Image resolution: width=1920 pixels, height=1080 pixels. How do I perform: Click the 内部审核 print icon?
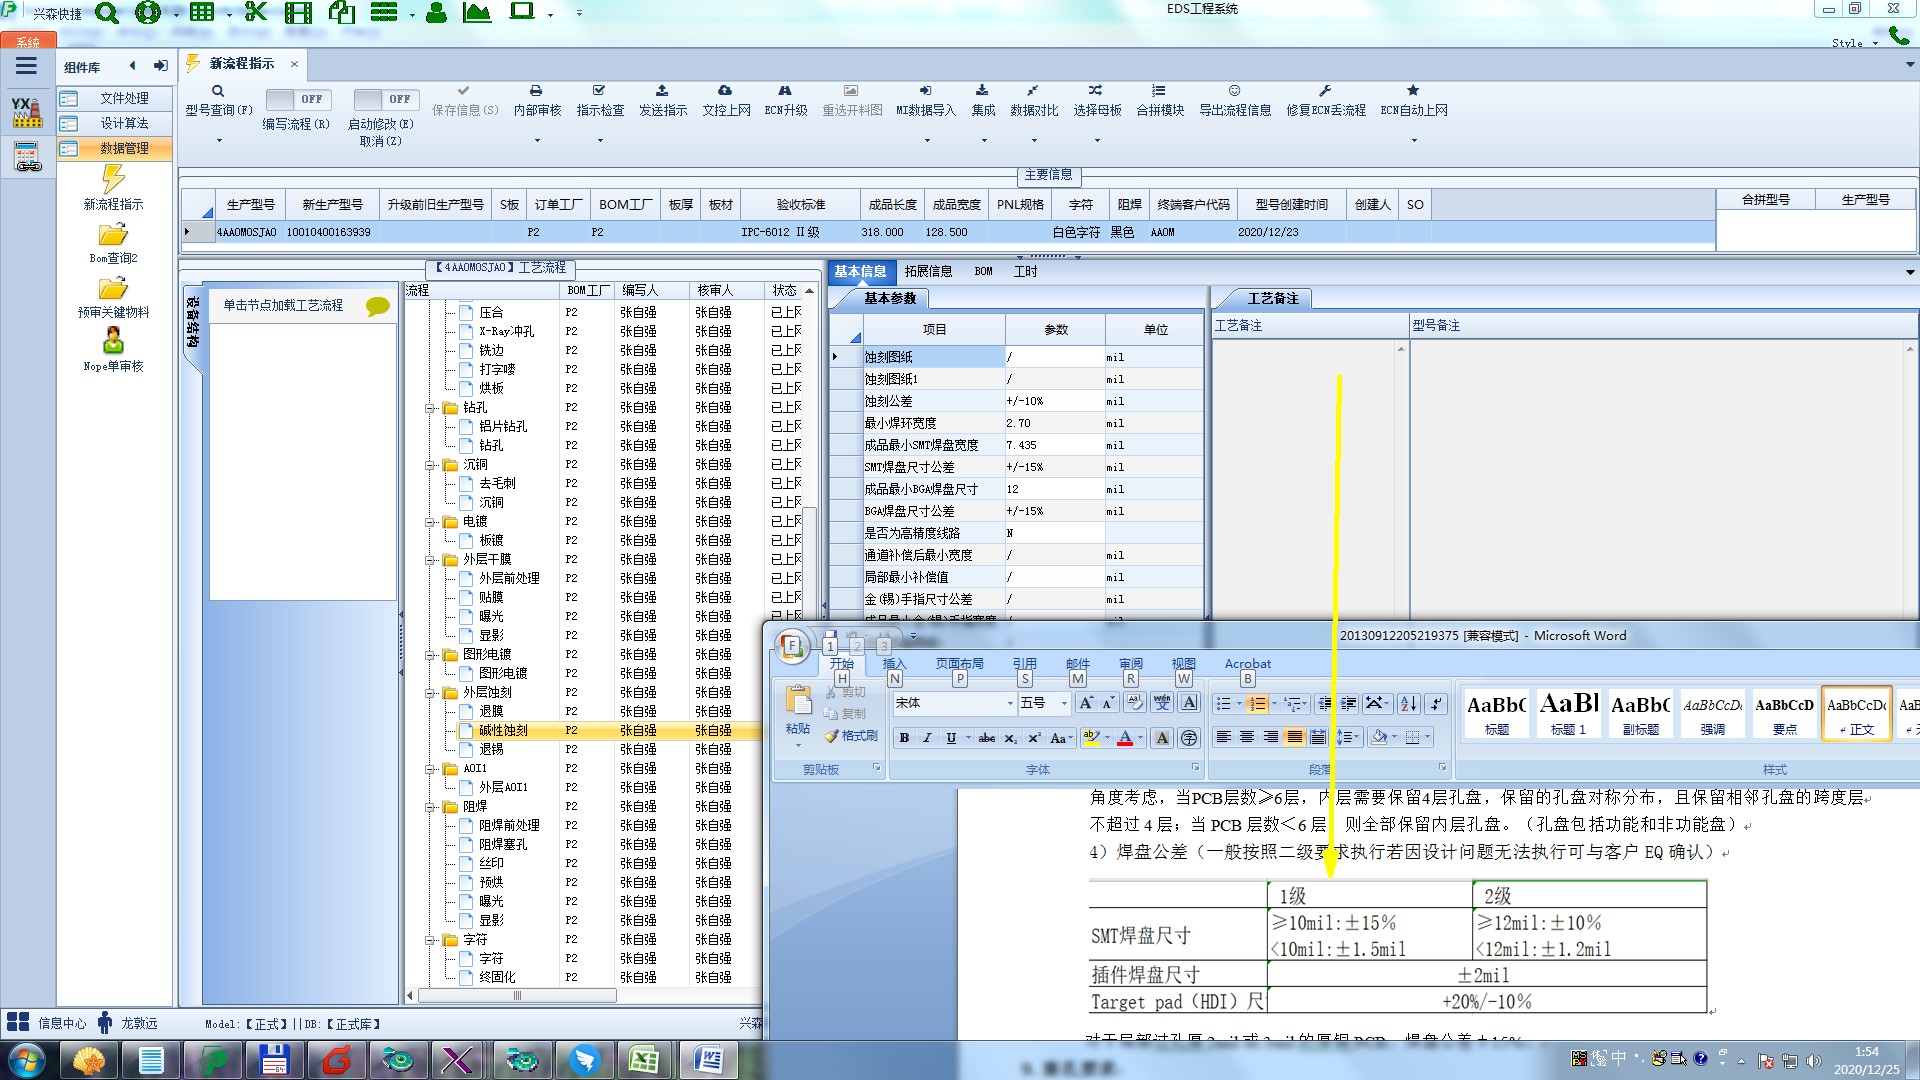536,91
